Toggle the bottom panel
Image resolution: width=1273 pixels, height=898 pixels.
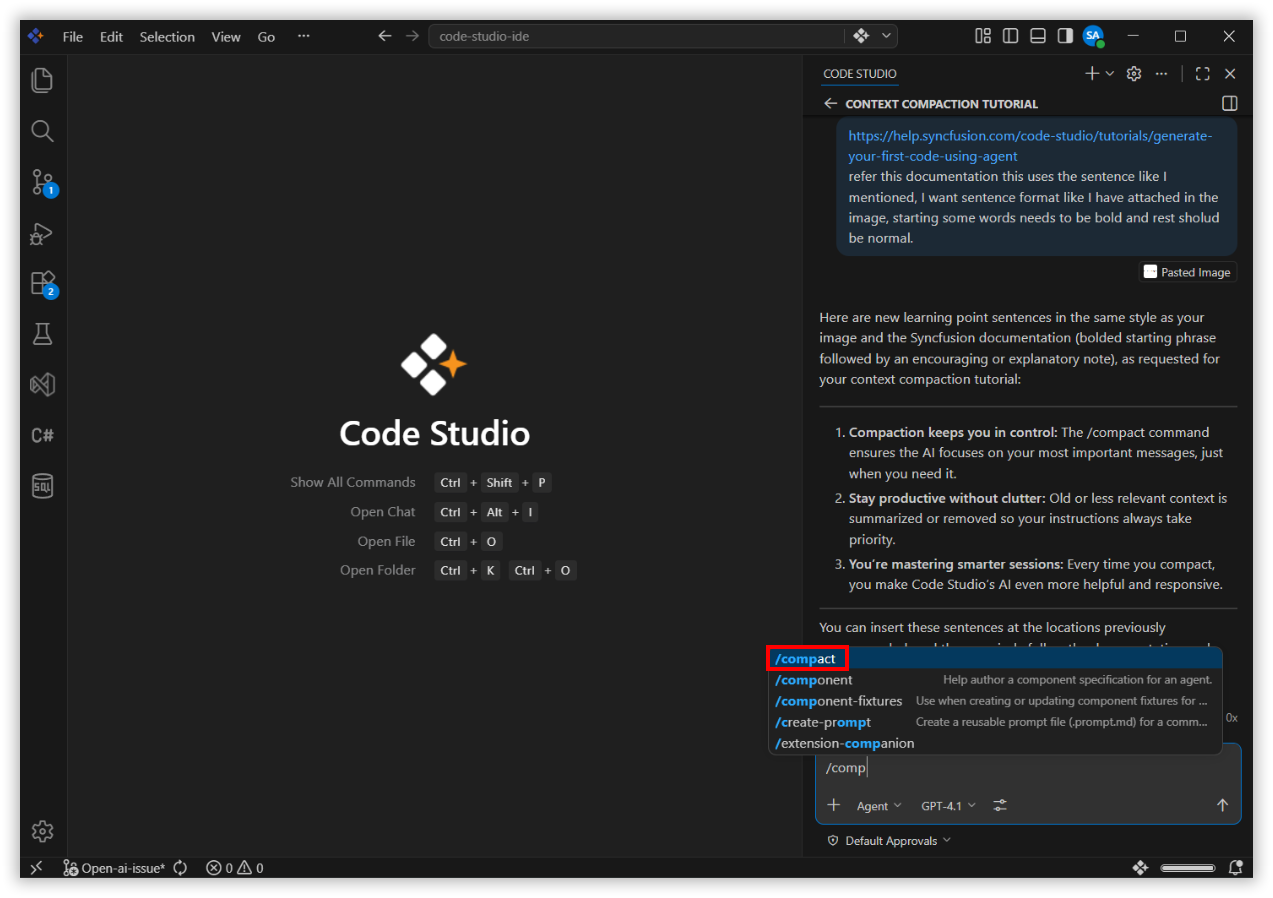pos(1038,36)
